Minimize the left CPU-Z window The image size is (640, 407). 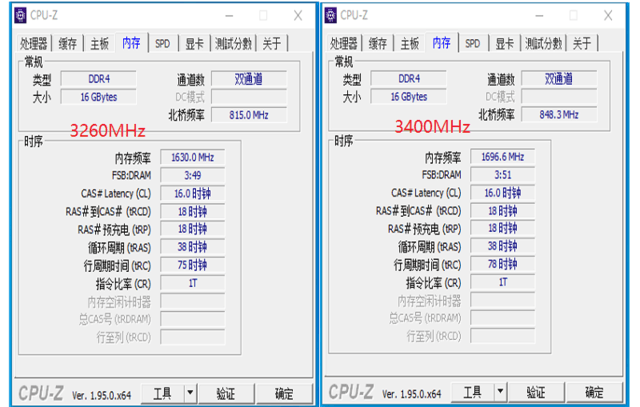pyautogui.click(x=229, y=16)
